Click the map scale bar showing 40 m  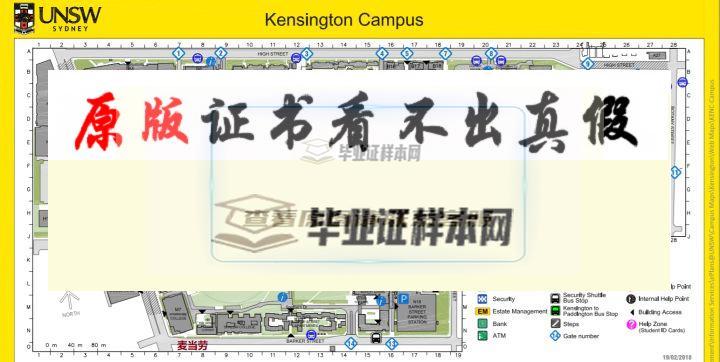click(x=76, y=345)
